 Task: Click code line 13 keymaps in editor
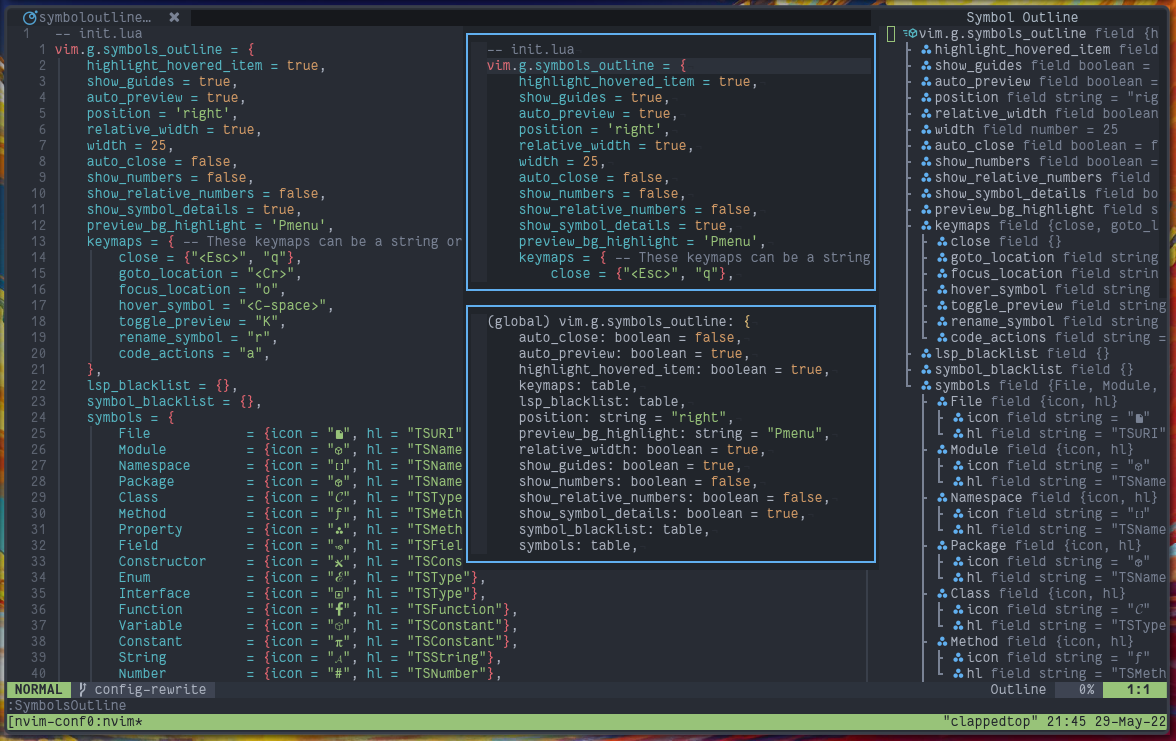[x=274, y=242]
